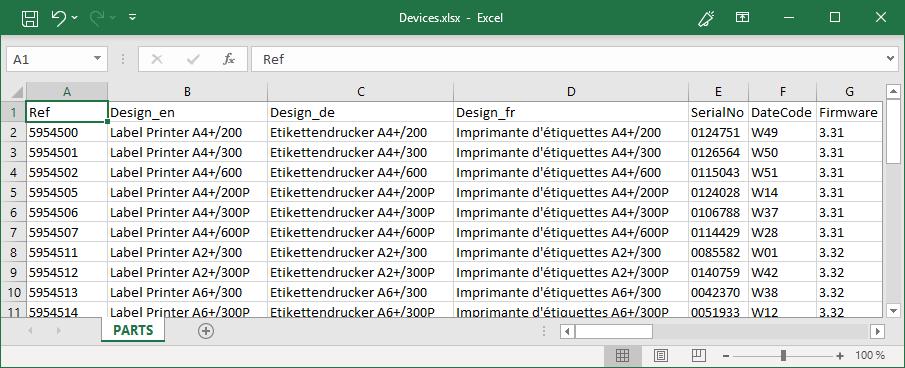Select row 8 header
905x368 pixels.
pos(13,252)
